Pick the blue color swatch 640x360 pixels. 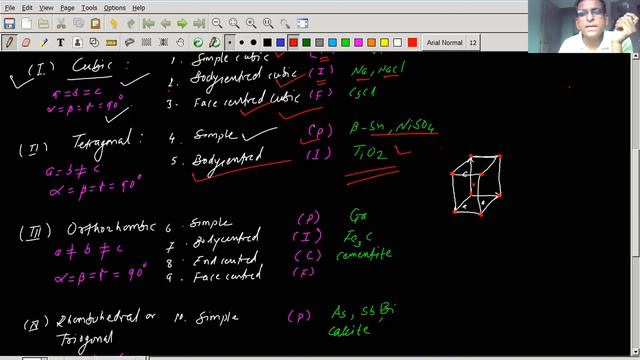click(280, 42)
